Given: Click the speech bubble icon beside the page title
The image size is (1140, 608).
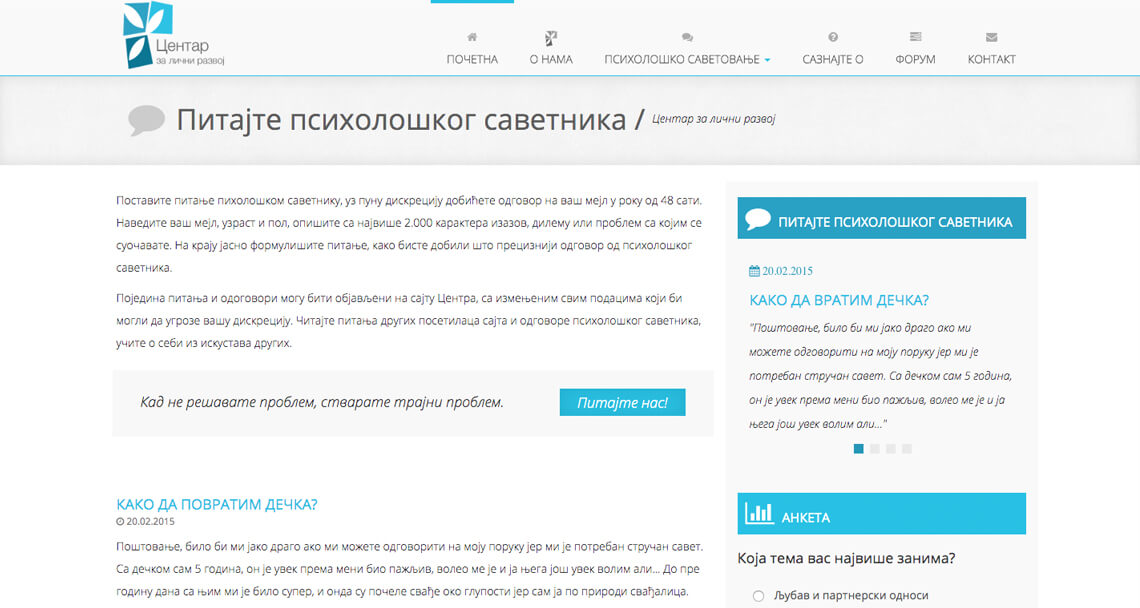Looking at the screenshot, I should tap(146, 120).
